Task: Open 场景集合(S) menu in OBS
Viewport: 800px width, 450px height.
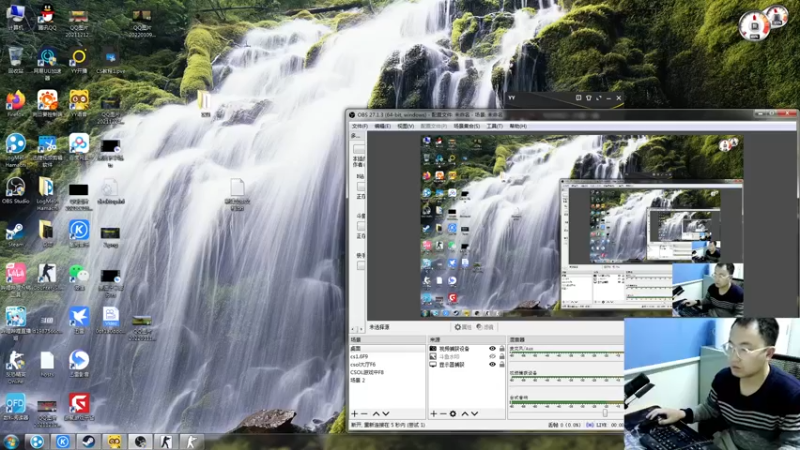Action: tap(466, 126)
